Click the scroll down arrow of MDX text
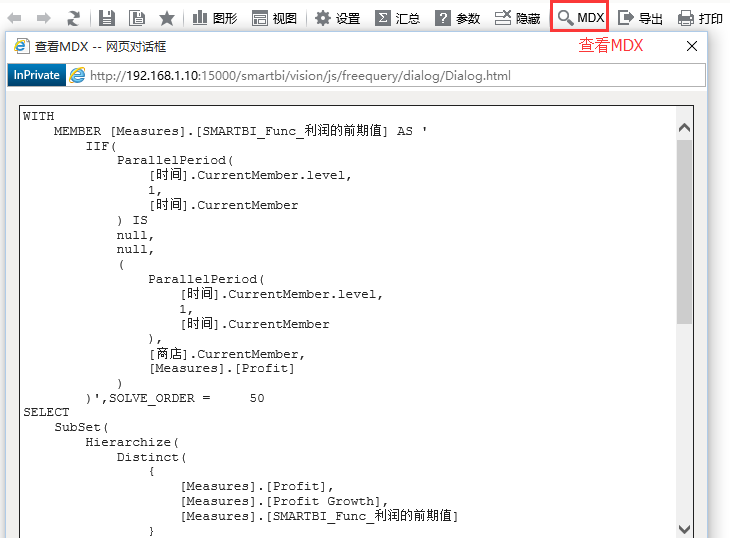Image resolution: width=730 pixels, height=538 pixels. click(684, 529)
